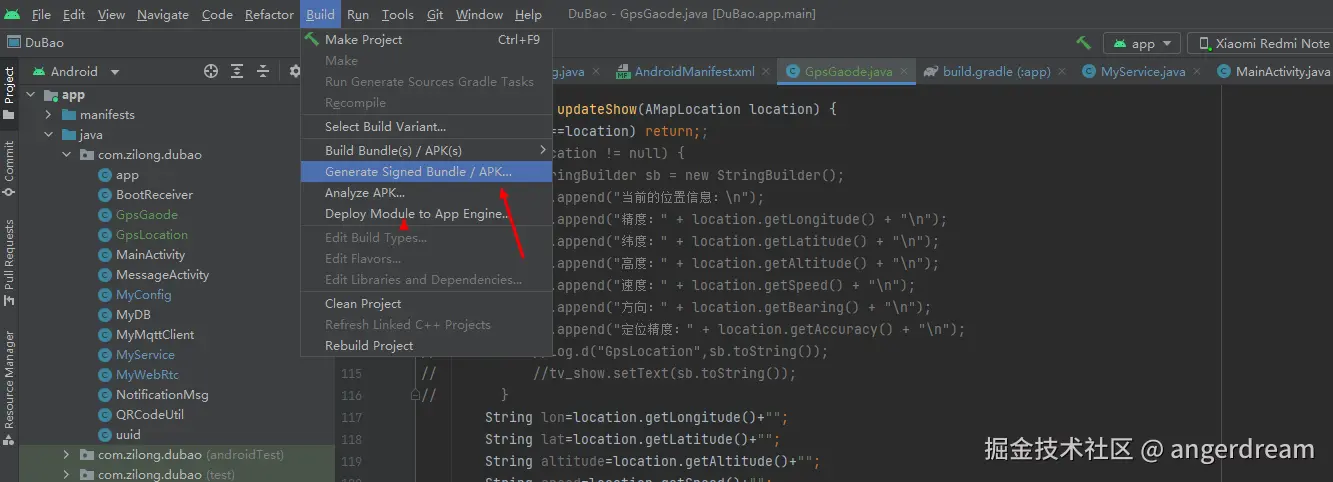Open Project panel gear settings
This screenshot has width=1333, height=482.
tap(294, 72)
